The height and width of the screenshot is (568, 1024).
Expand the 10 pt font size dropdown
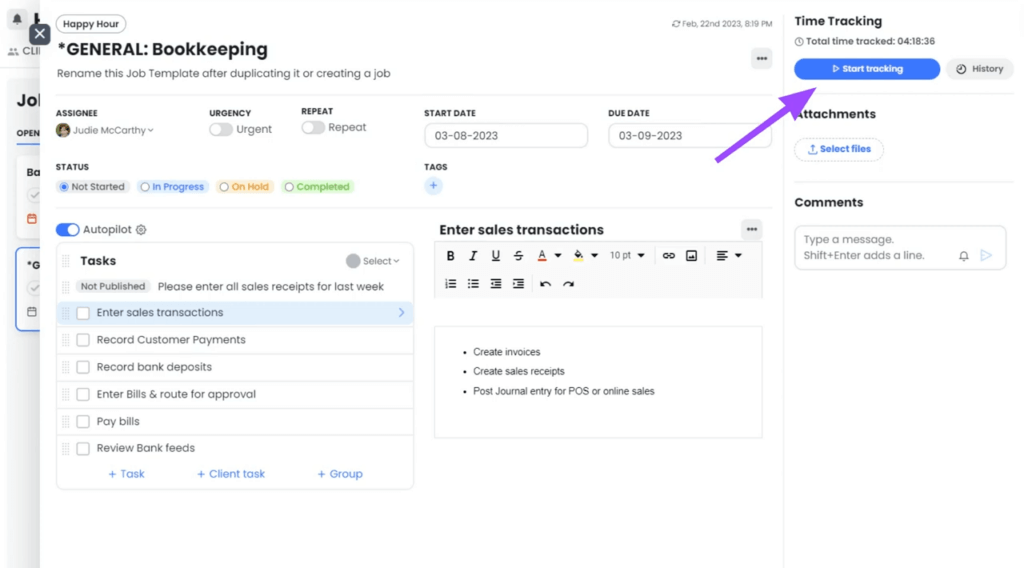point(627,256)
